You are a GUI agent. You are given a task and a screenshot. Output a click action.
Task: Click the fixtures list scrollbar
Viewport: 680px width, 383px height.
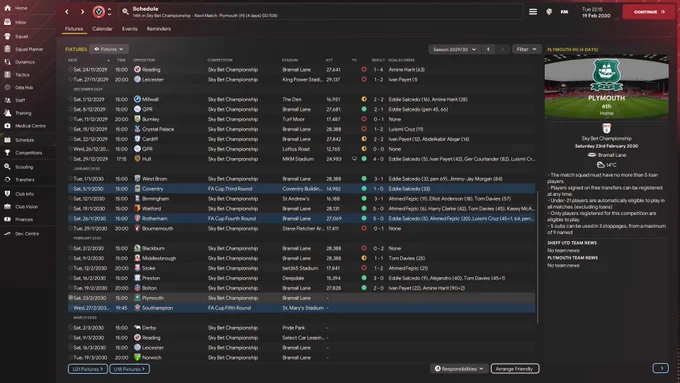click(x=538, y=256)
